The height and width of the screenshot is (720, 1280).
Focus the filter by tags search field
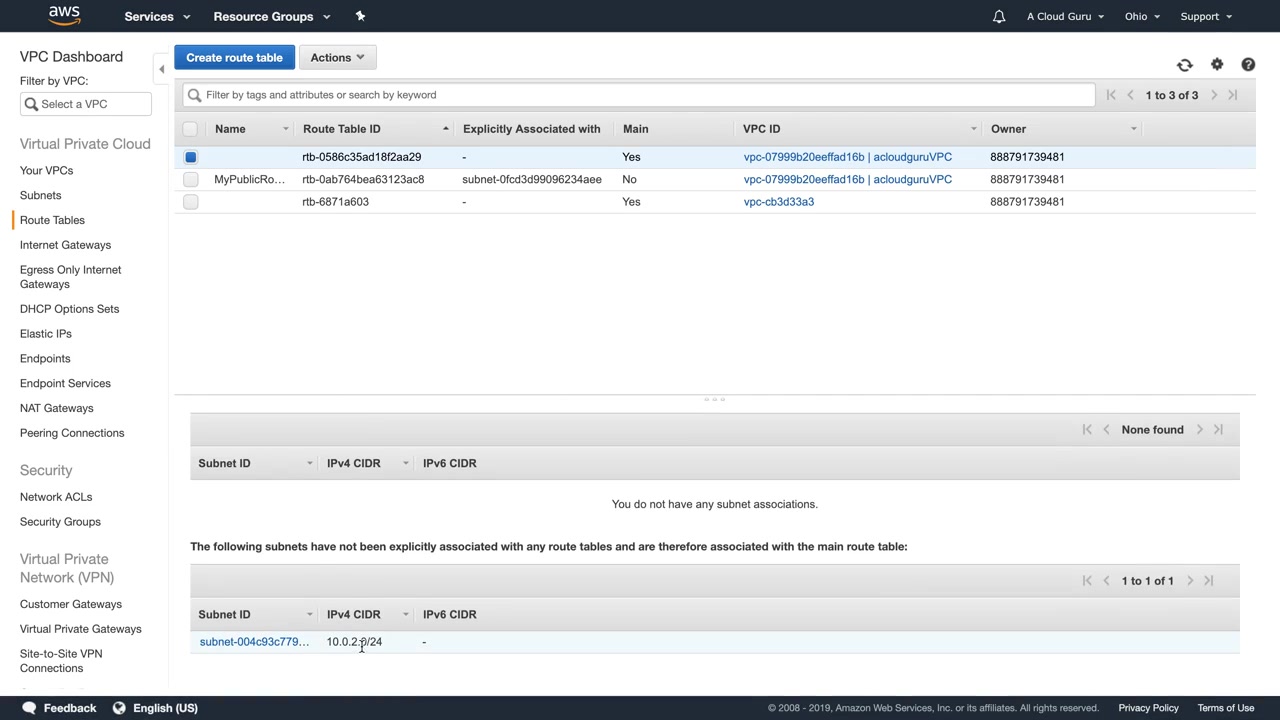640,95
